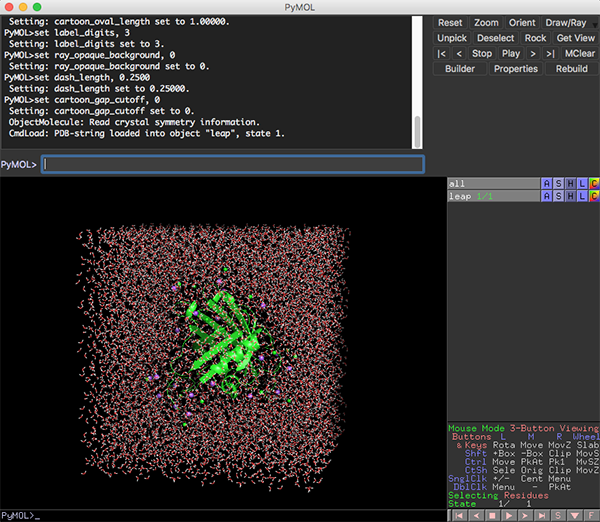Open the Hide menu for all
Viewport: 600px width, 522px height.
click(571, 184)
